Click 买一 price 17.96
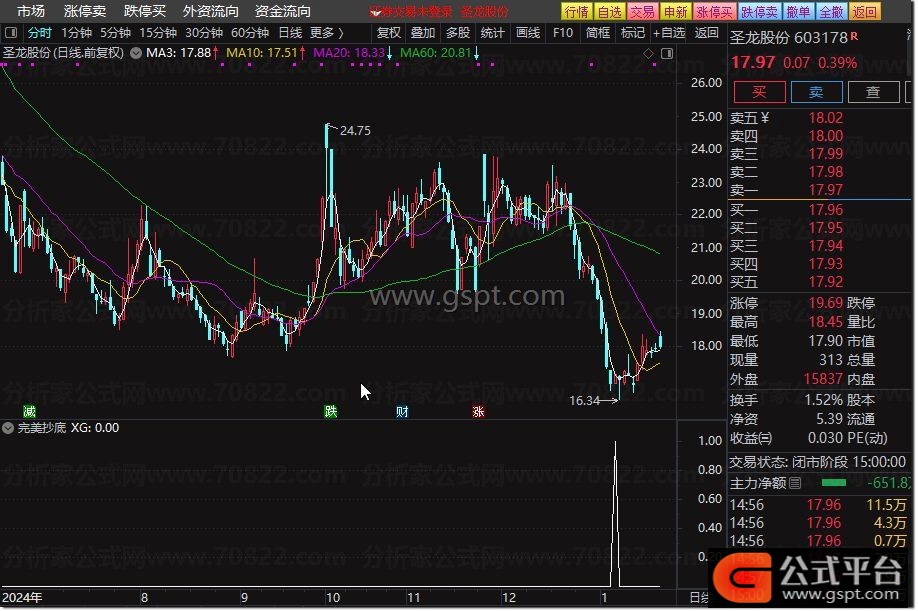Viewport: 918px width, 611px height. [x=825, y=210]
